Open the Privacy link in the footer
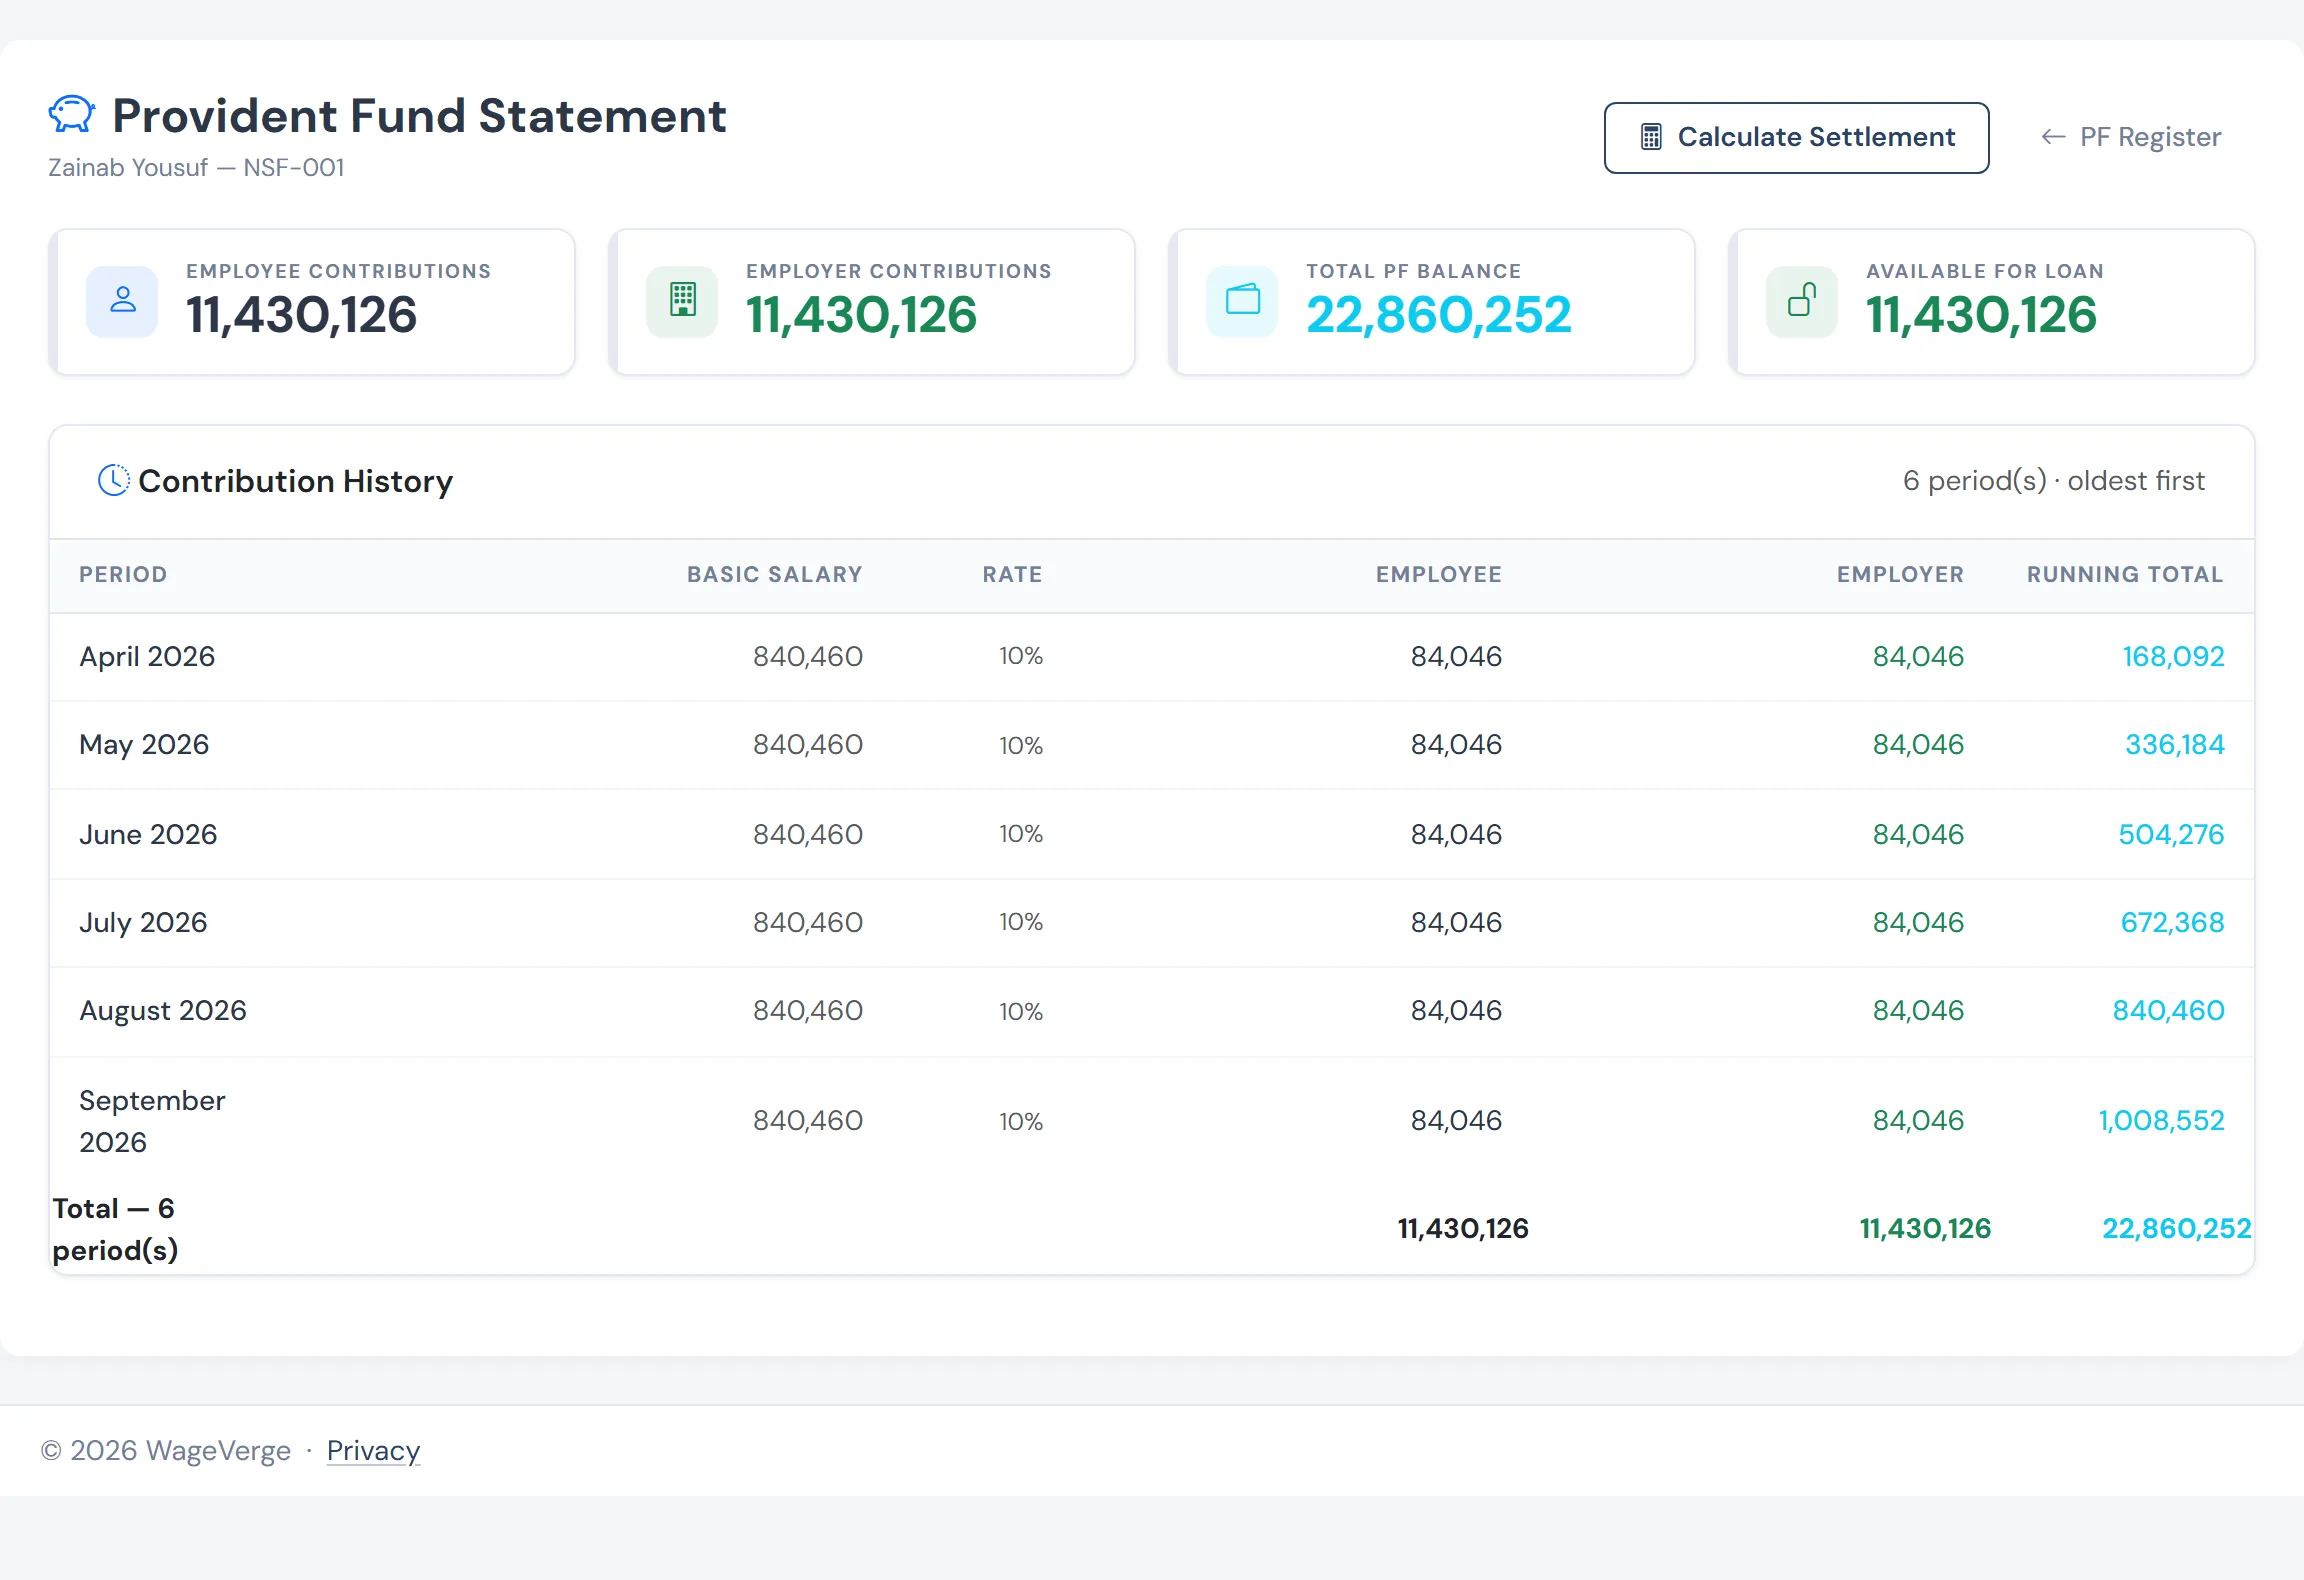The image size is (2304, 1580). (x=373, y=1450)
